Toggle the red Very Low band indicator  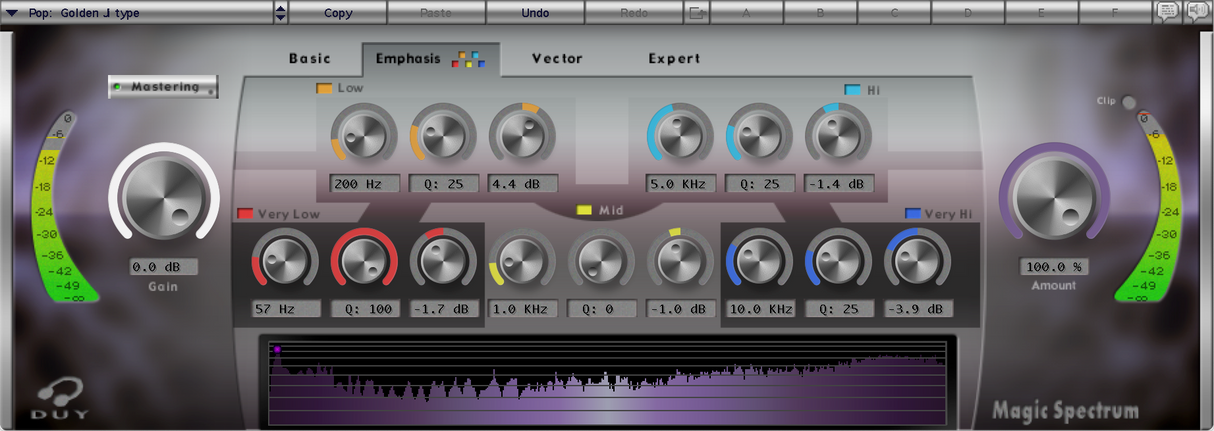click(245, 213)
